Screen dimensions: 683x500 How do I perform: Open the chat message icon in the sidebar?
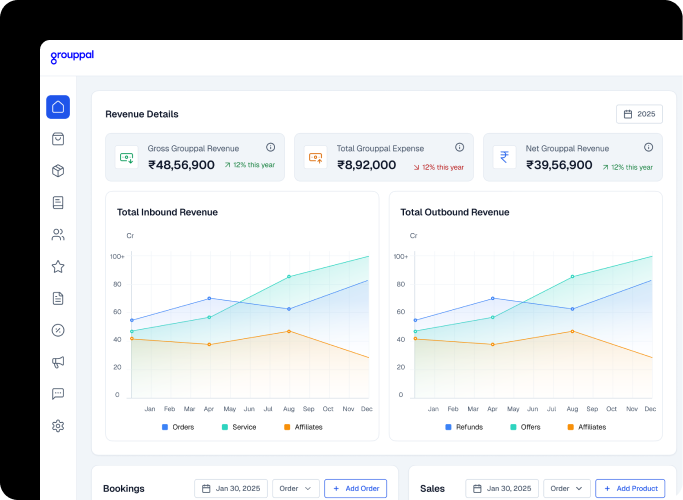[58, 394]
